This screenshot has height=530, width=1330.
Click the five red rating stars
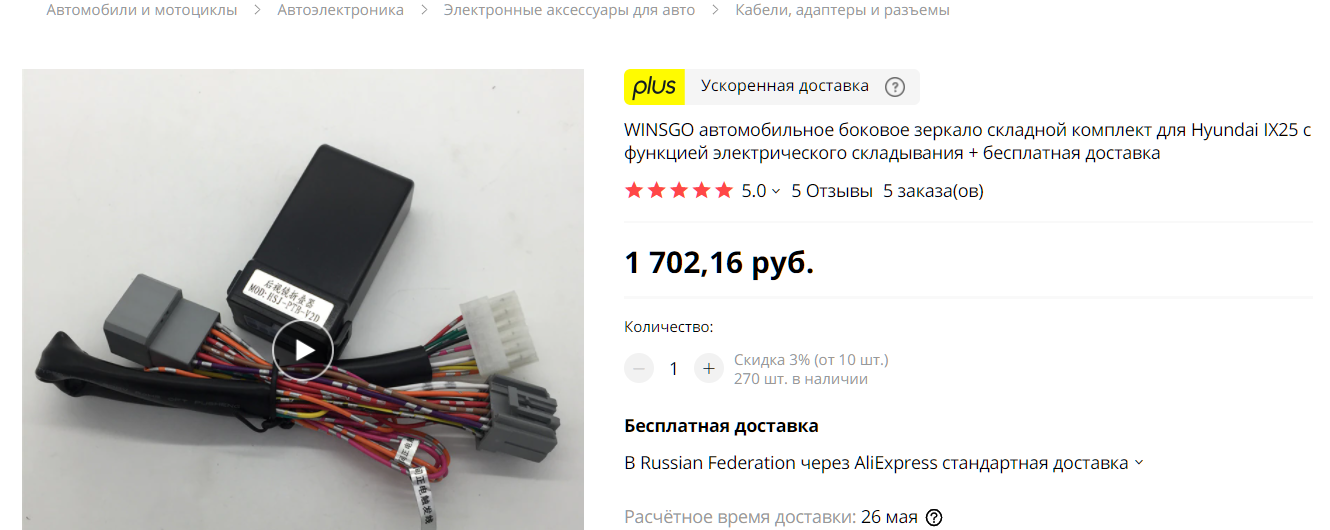tap(679, 190)
